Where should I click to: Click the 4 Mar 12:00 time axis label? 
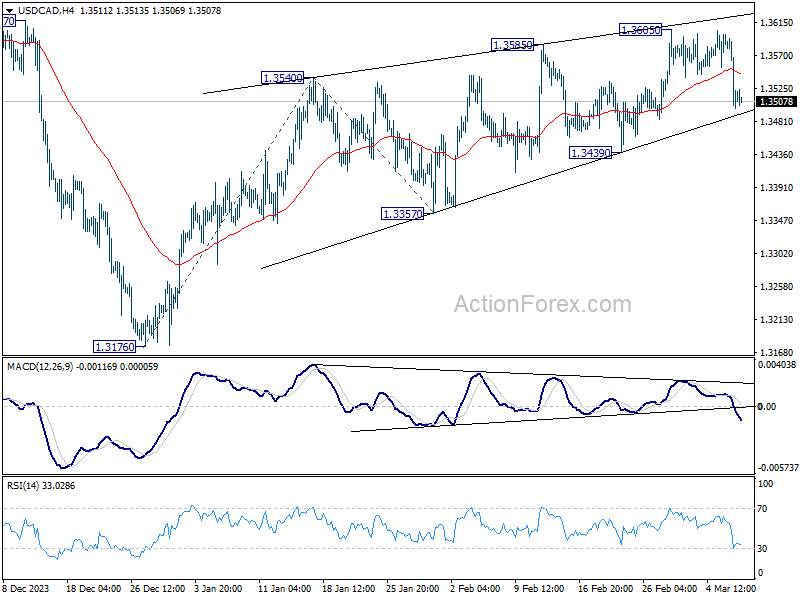731,588
